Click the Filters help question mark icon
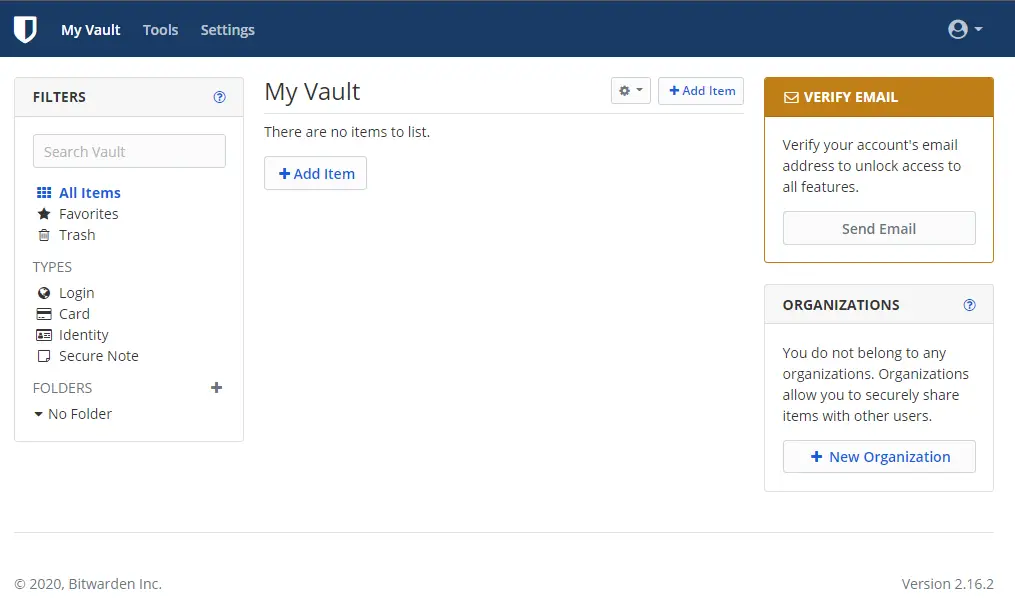Image resolution: width=1015 pixels, height=605 pixels. [220, 96]
